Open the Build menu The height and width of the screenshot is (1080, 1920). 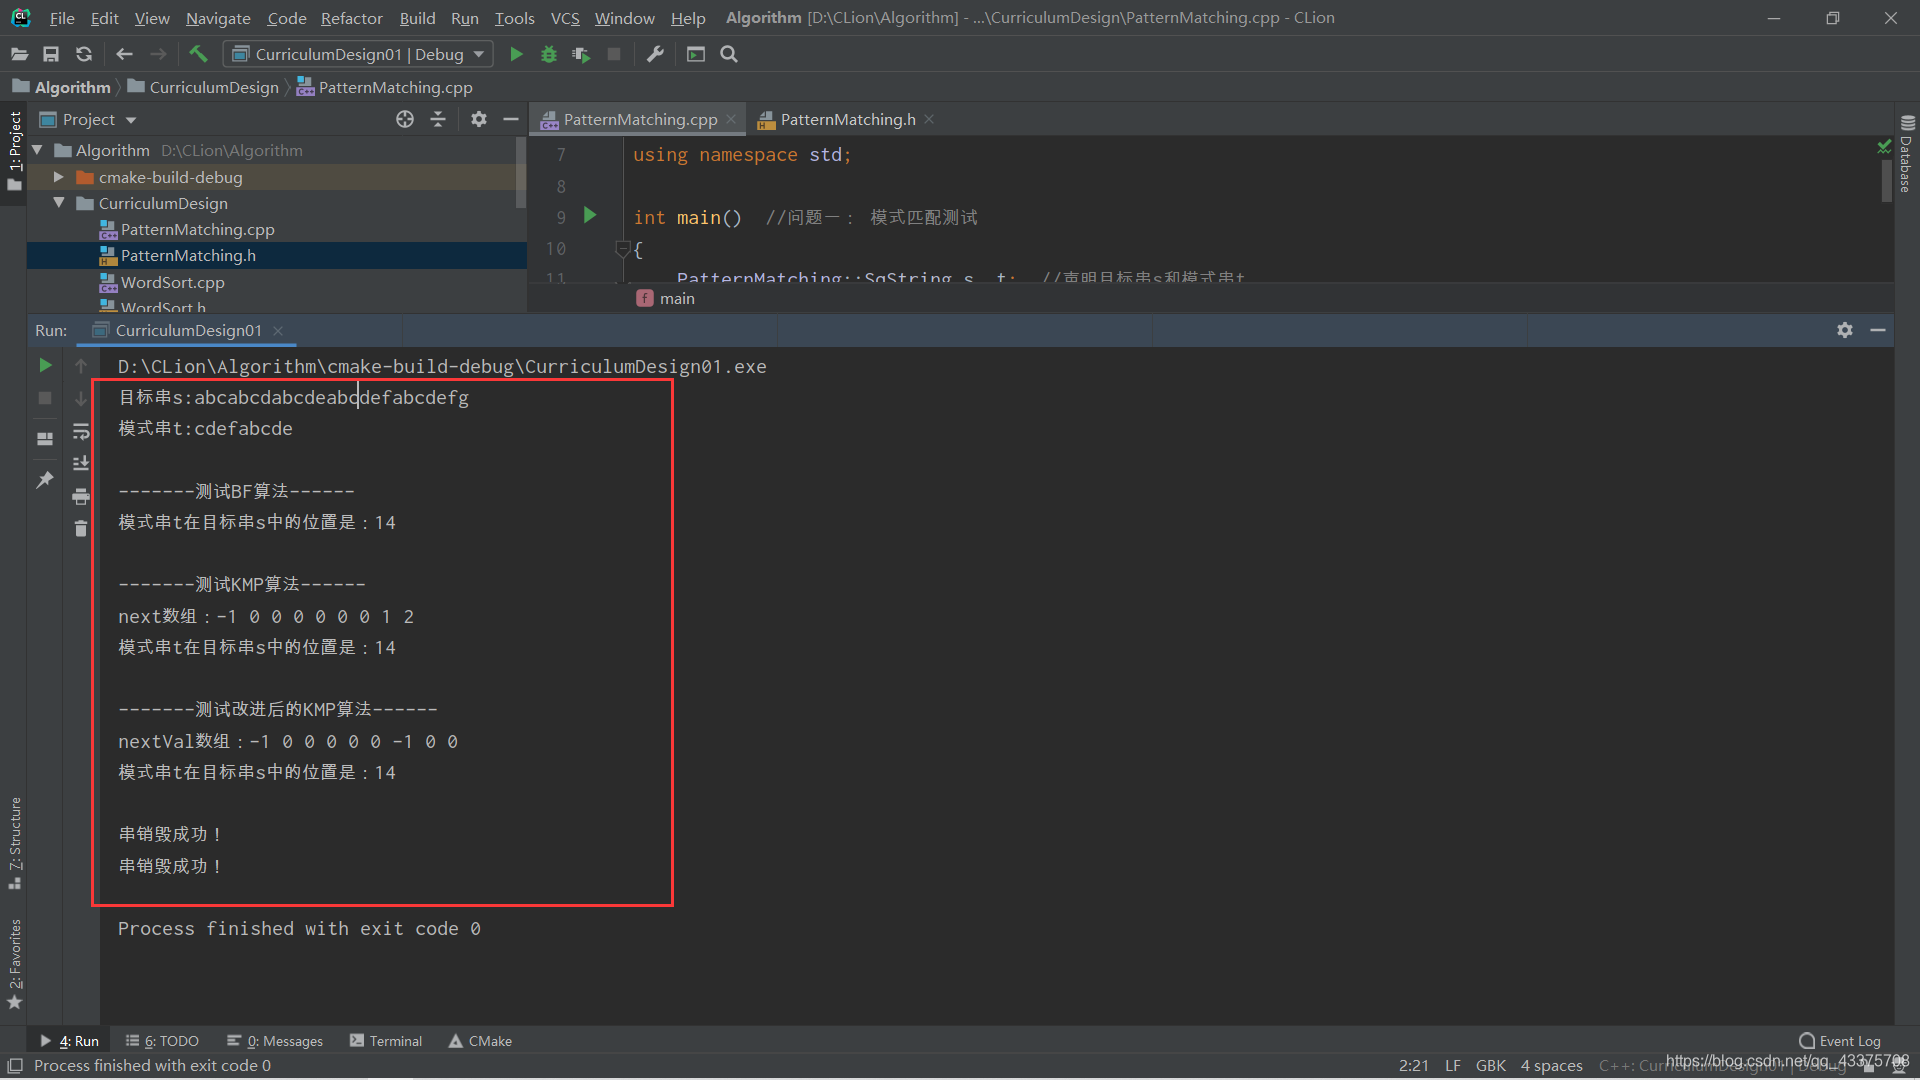(417, 18)
